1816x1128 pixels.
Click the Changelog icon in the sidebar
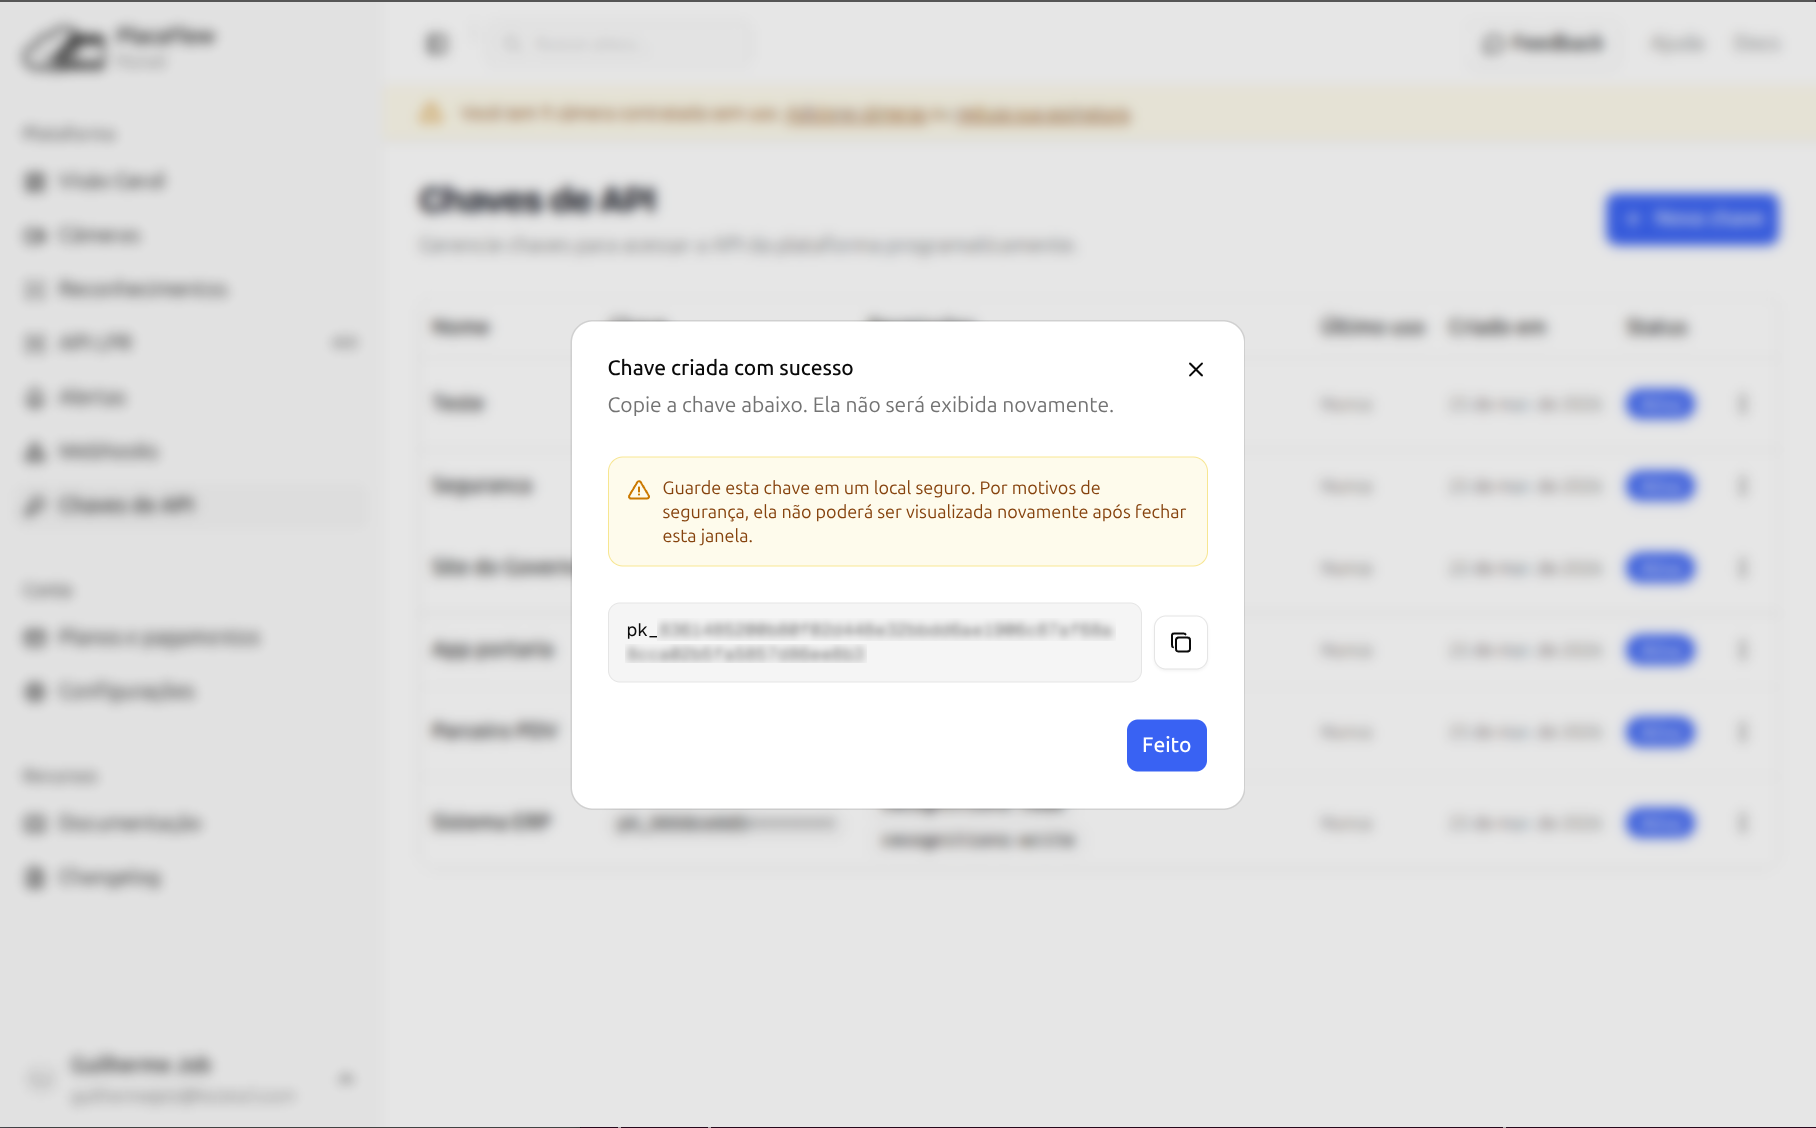pos(35,877)
